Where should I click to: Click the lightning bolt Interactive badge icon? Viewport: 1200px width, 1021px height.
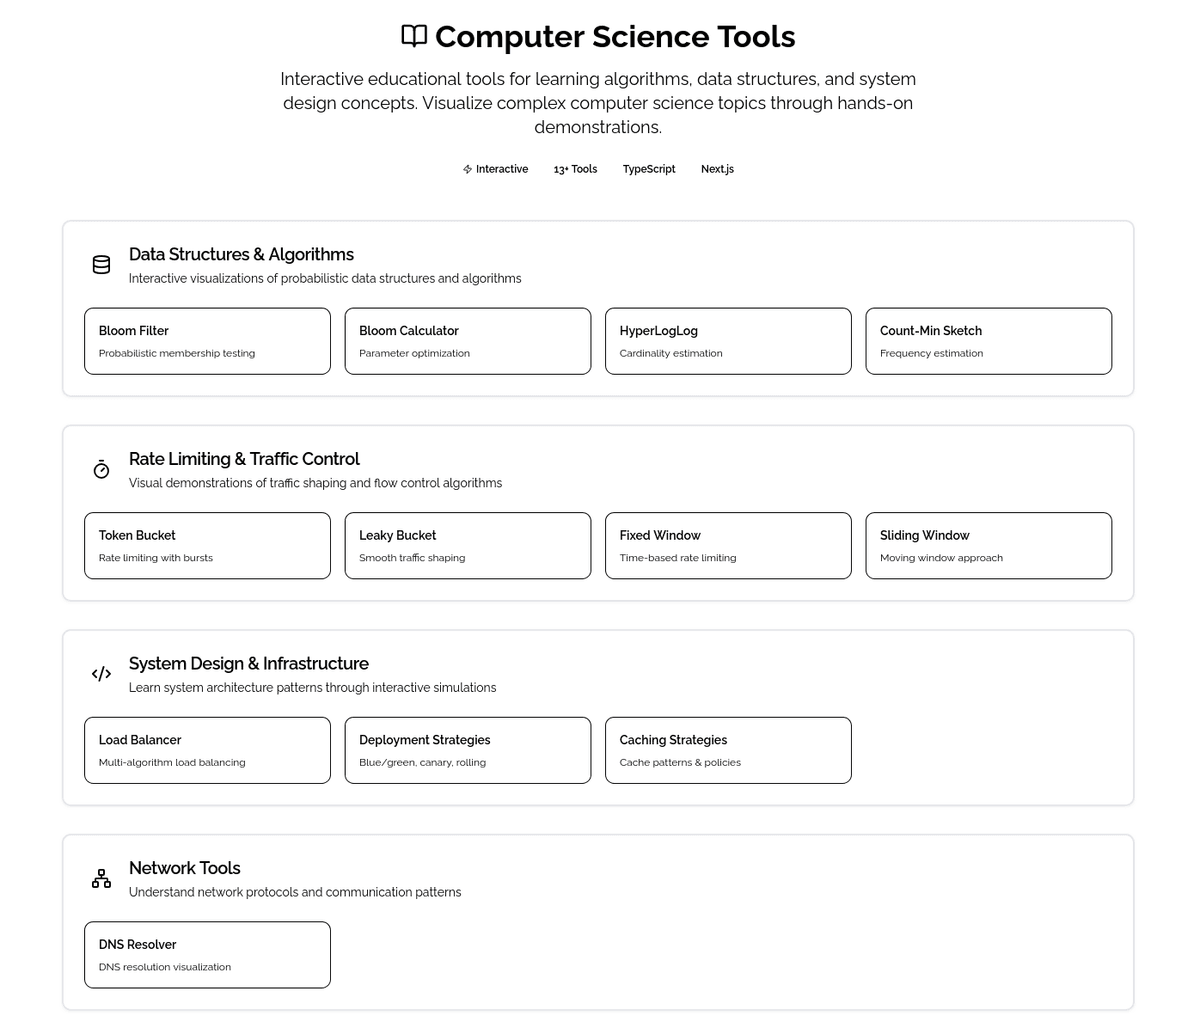pos(467,168)
